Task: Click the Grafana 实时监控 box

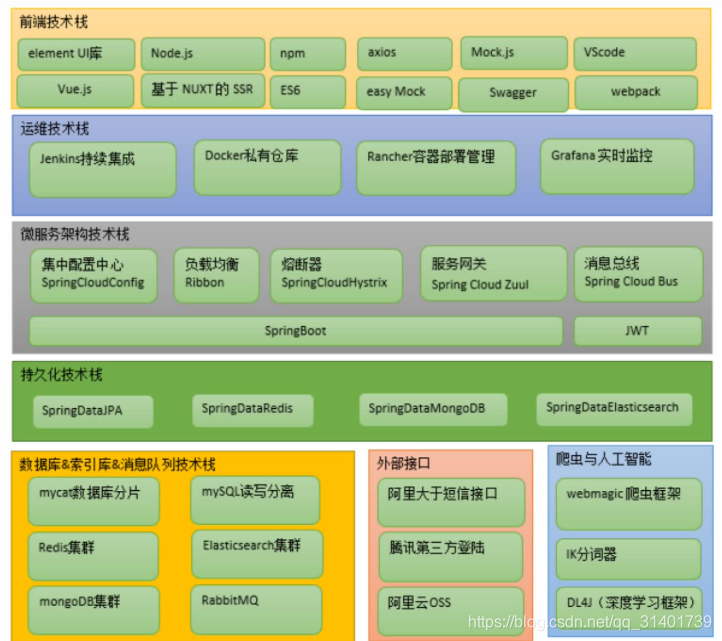Action: tap(617, 167)
